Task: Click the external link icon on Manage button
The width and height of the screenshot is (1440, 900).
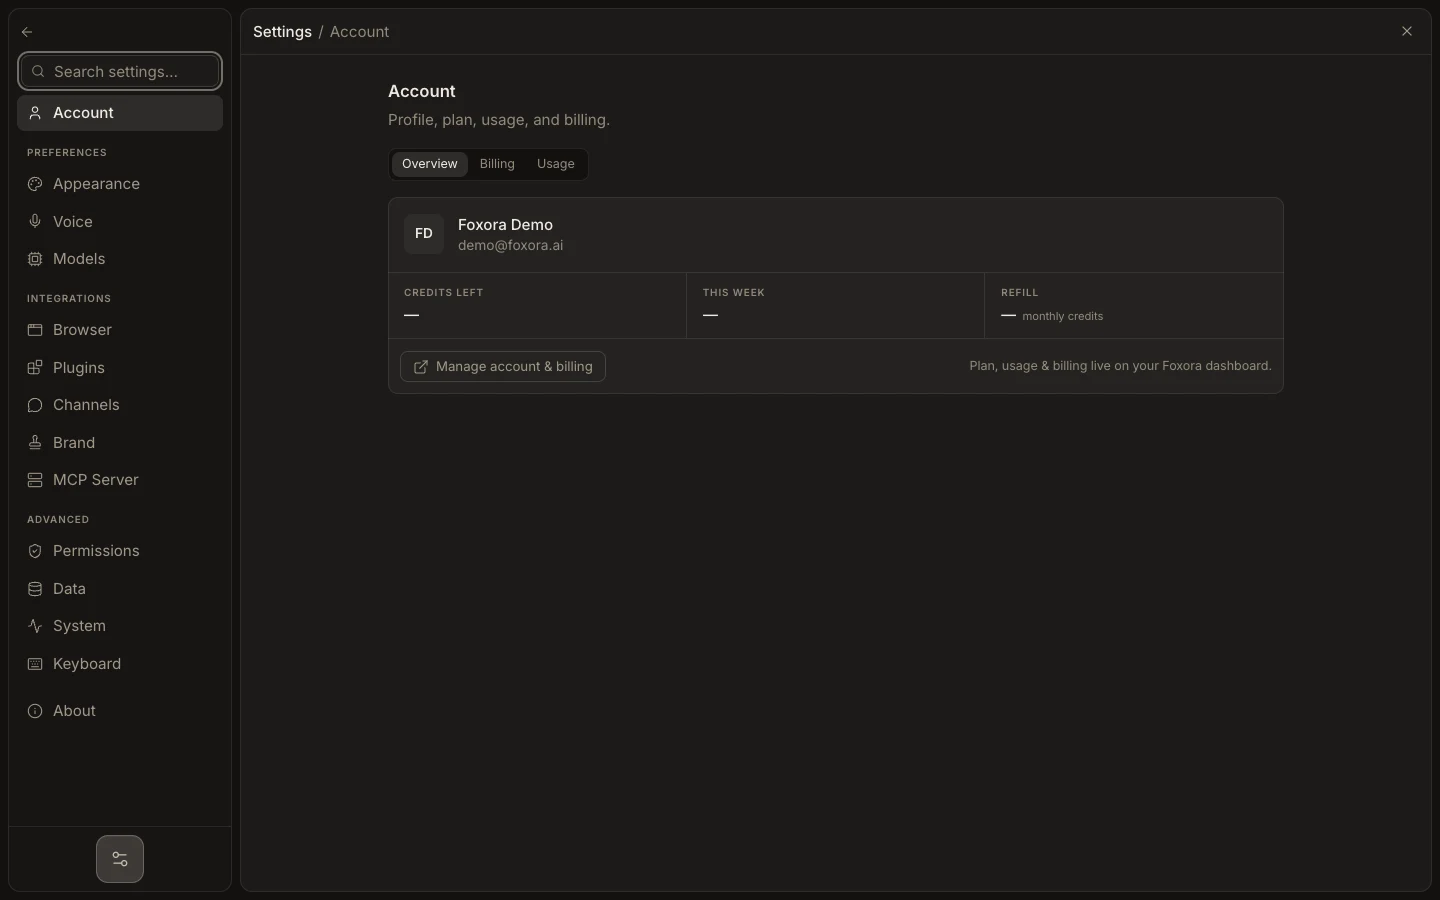Action: pos(421,367)
